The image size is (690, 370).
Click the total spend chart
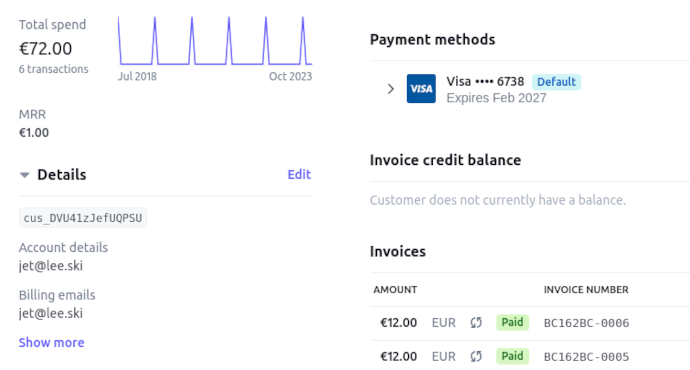click(x=215, y=41)
